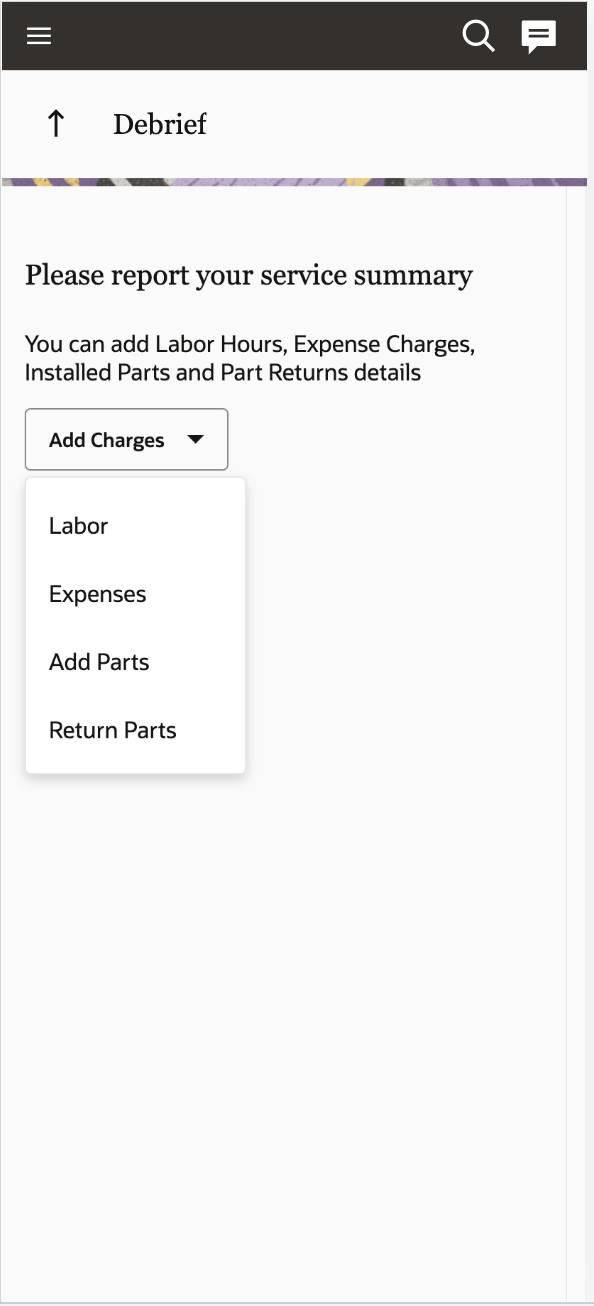
Task: Click the search magnifier icon
Action: pyautogui.click(x=479, y=37)
